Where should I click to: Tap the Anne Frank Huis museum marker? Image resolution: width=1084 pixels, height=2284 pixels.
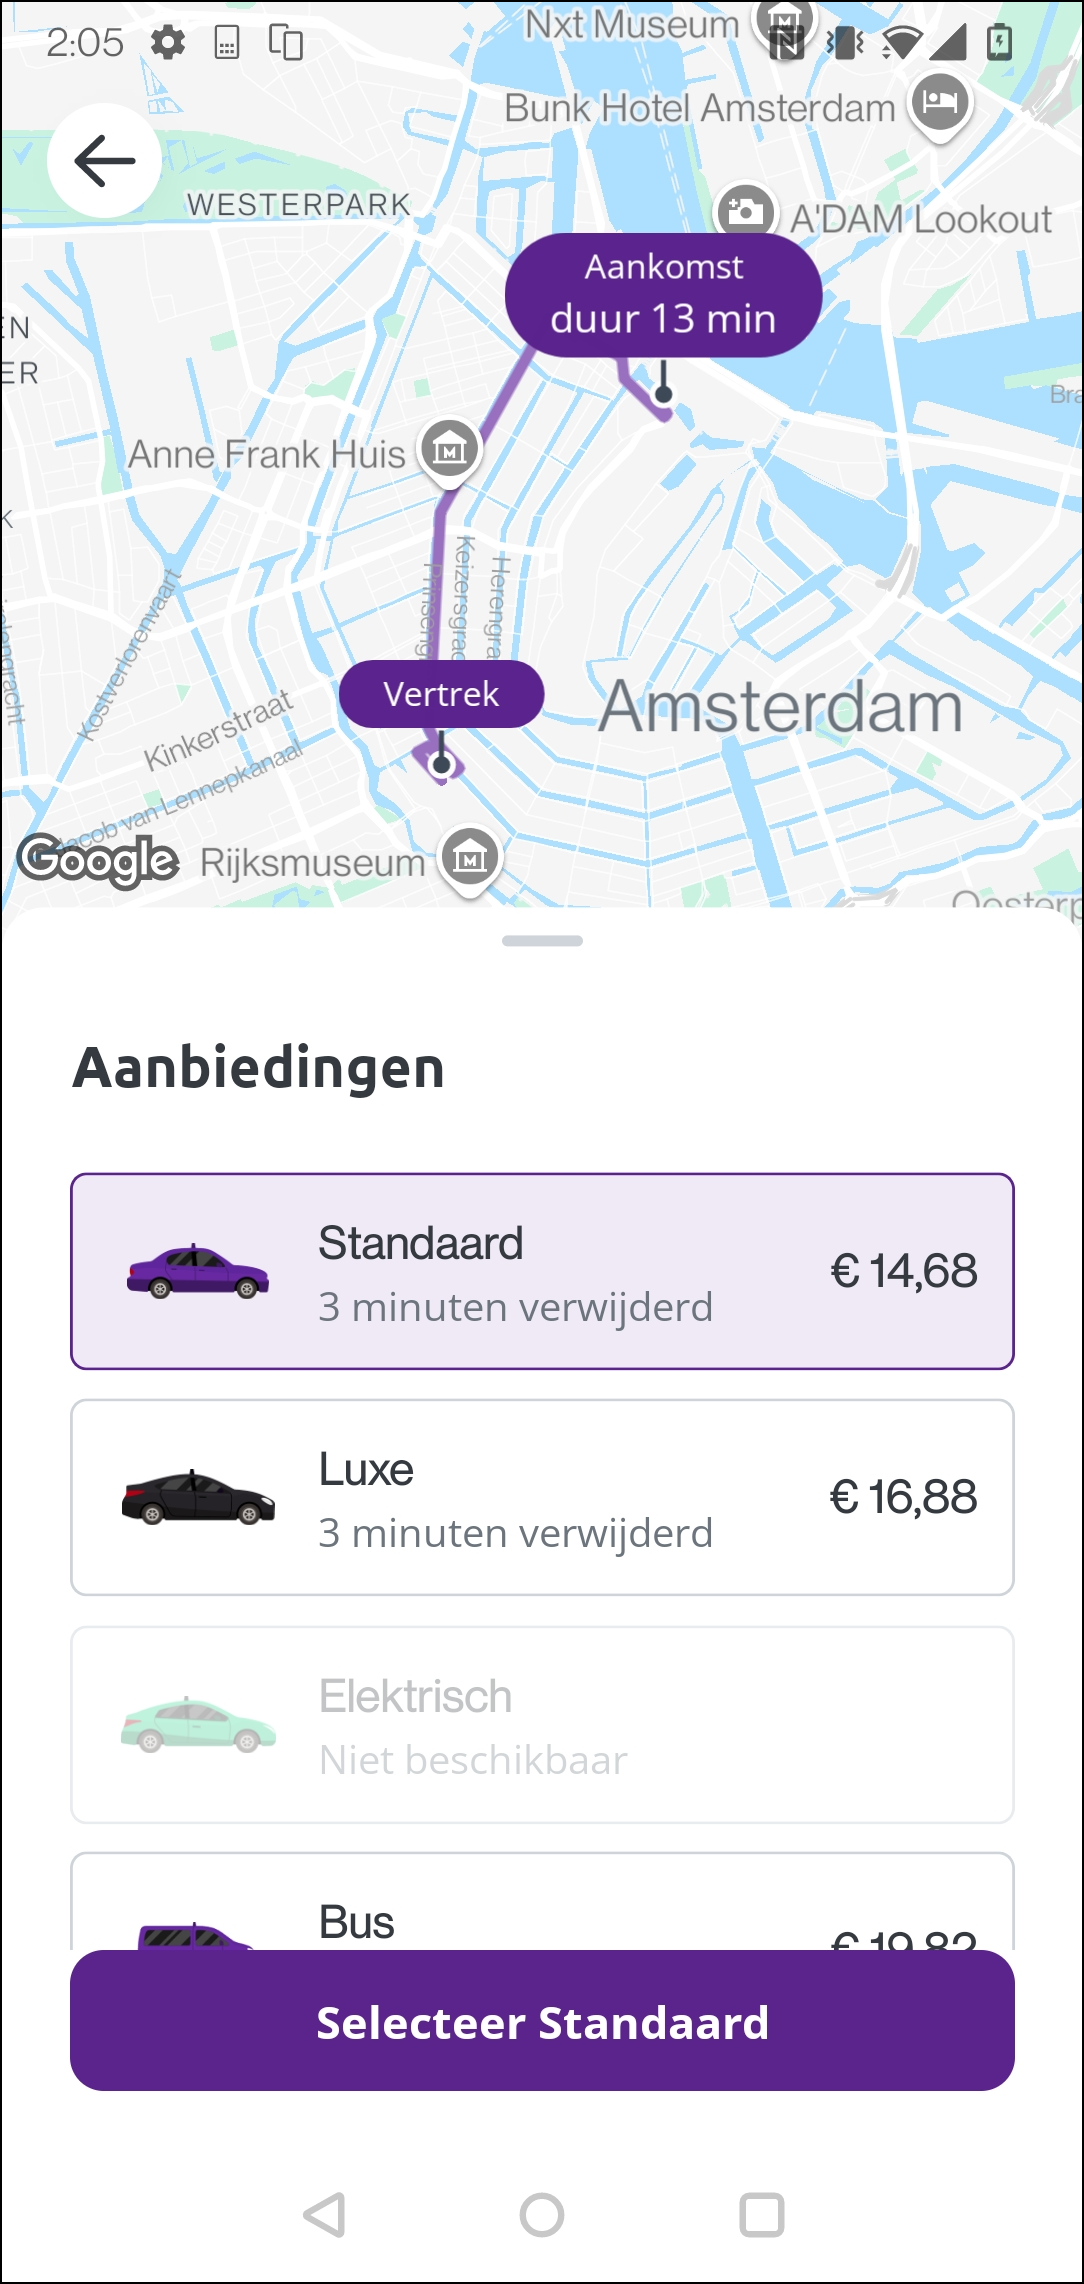click(450, 450)
